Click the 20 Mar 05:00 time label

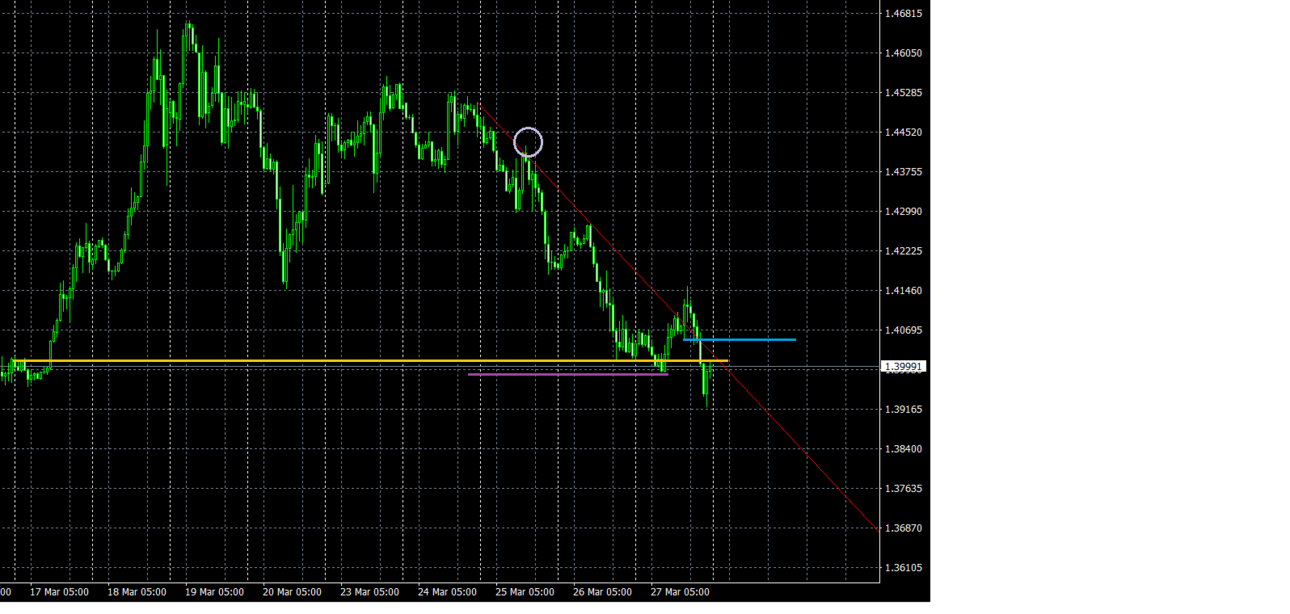click(292, 592)
